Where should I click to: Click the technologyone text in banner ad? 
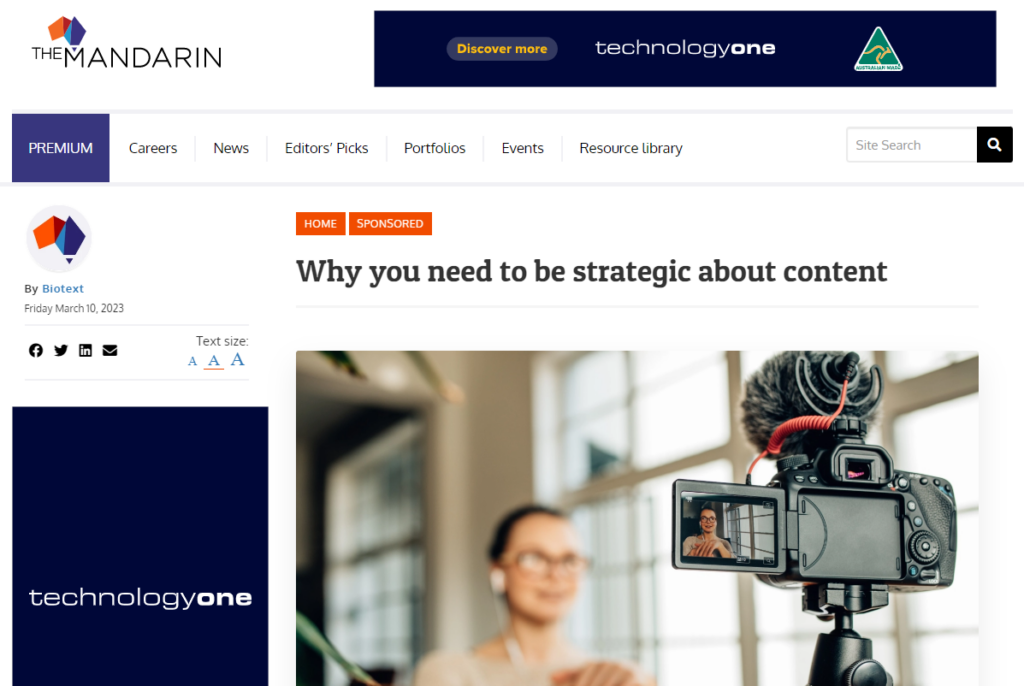coord(685,48)
